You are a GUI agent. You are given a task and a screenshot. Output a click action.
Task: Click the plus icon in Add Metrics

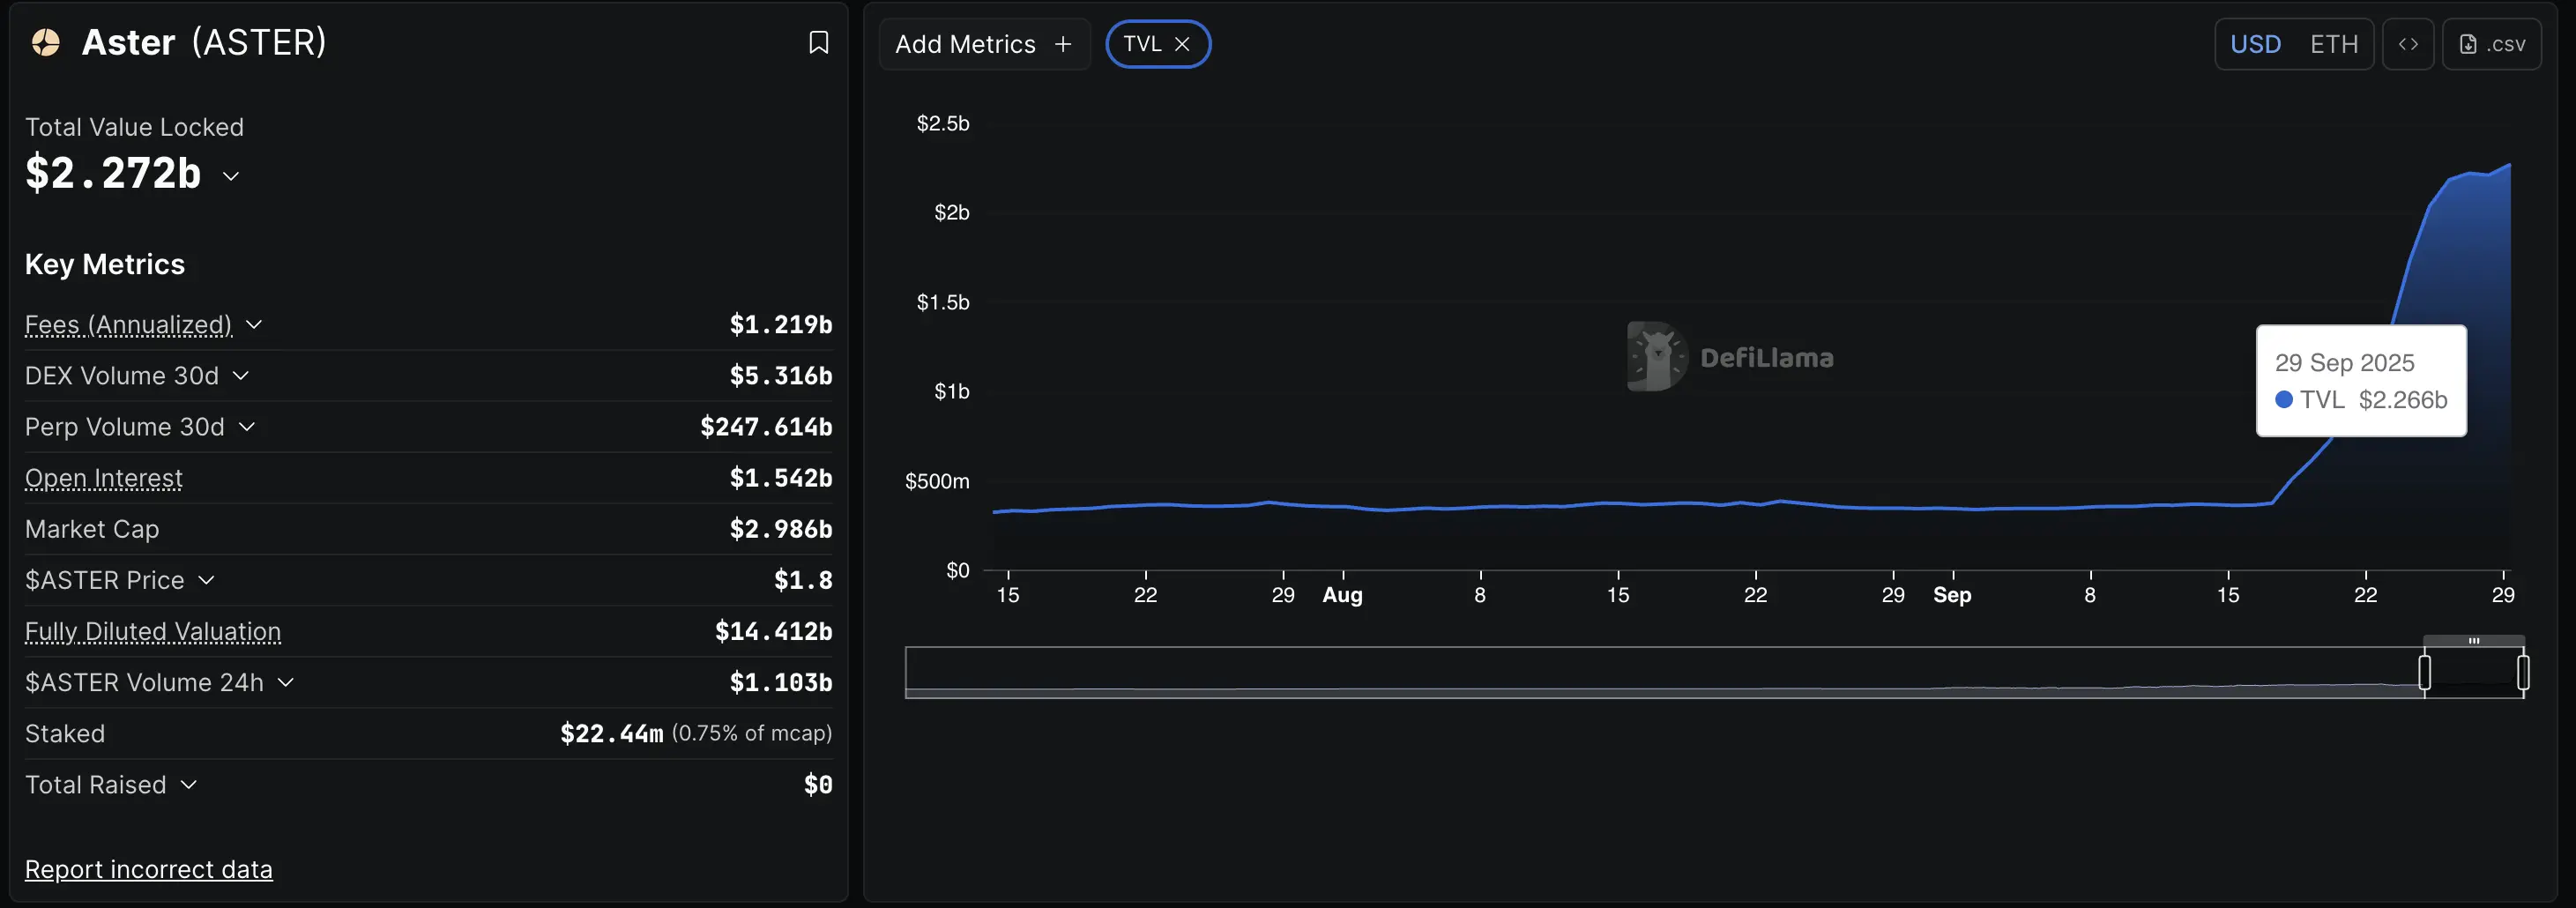(1063, 44)
